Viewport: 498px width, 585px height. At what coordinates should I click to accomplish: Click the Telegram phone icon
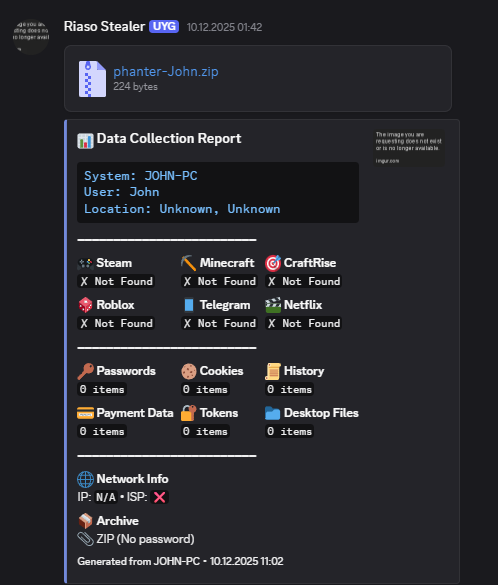189,305
